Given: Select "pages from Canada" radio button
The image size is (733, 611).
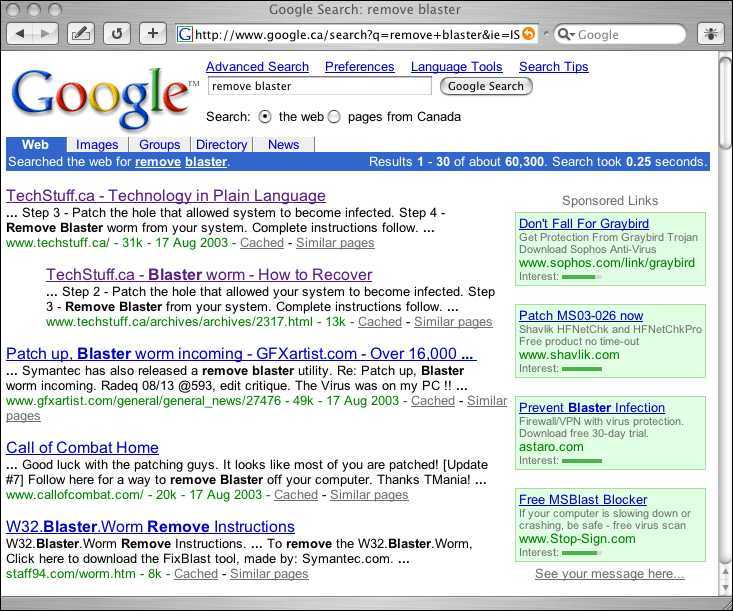Looking at the screenshot, I should point(335,117).
